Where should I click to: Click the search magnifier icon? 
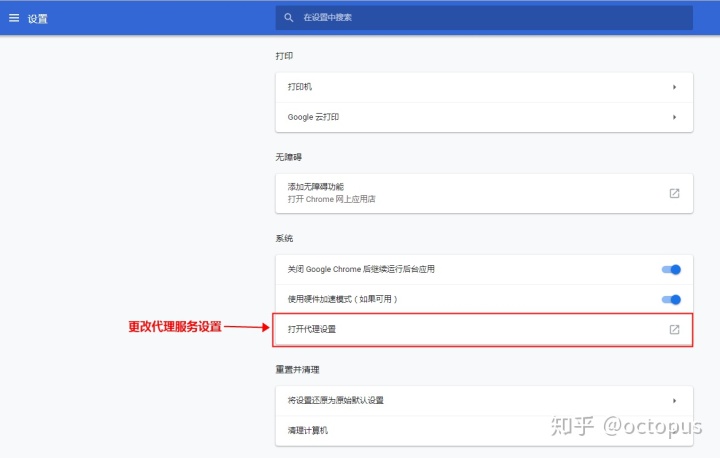click(288, 17)
